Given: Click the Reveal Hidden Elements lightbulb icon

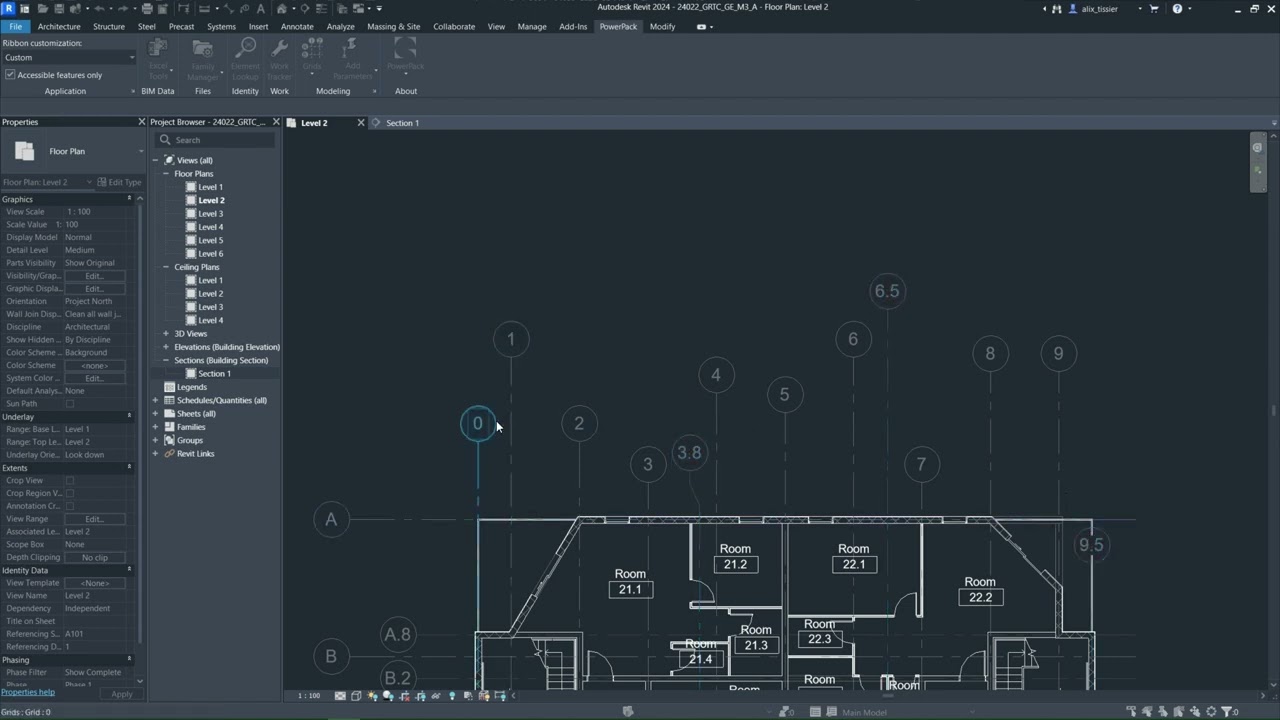Looking at the screenshot, I should click(x=452, y=696).
